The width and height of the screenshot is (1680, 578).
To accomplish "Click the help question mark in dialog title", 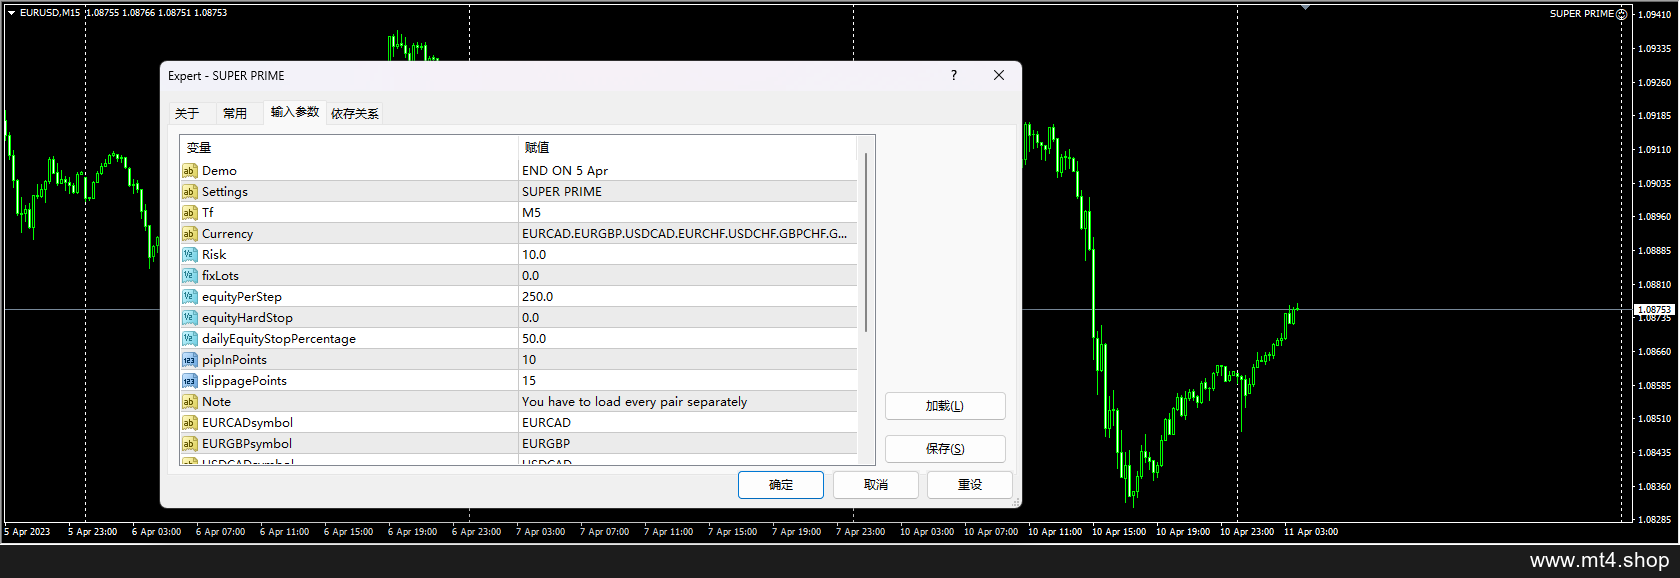I will [954, 75].
